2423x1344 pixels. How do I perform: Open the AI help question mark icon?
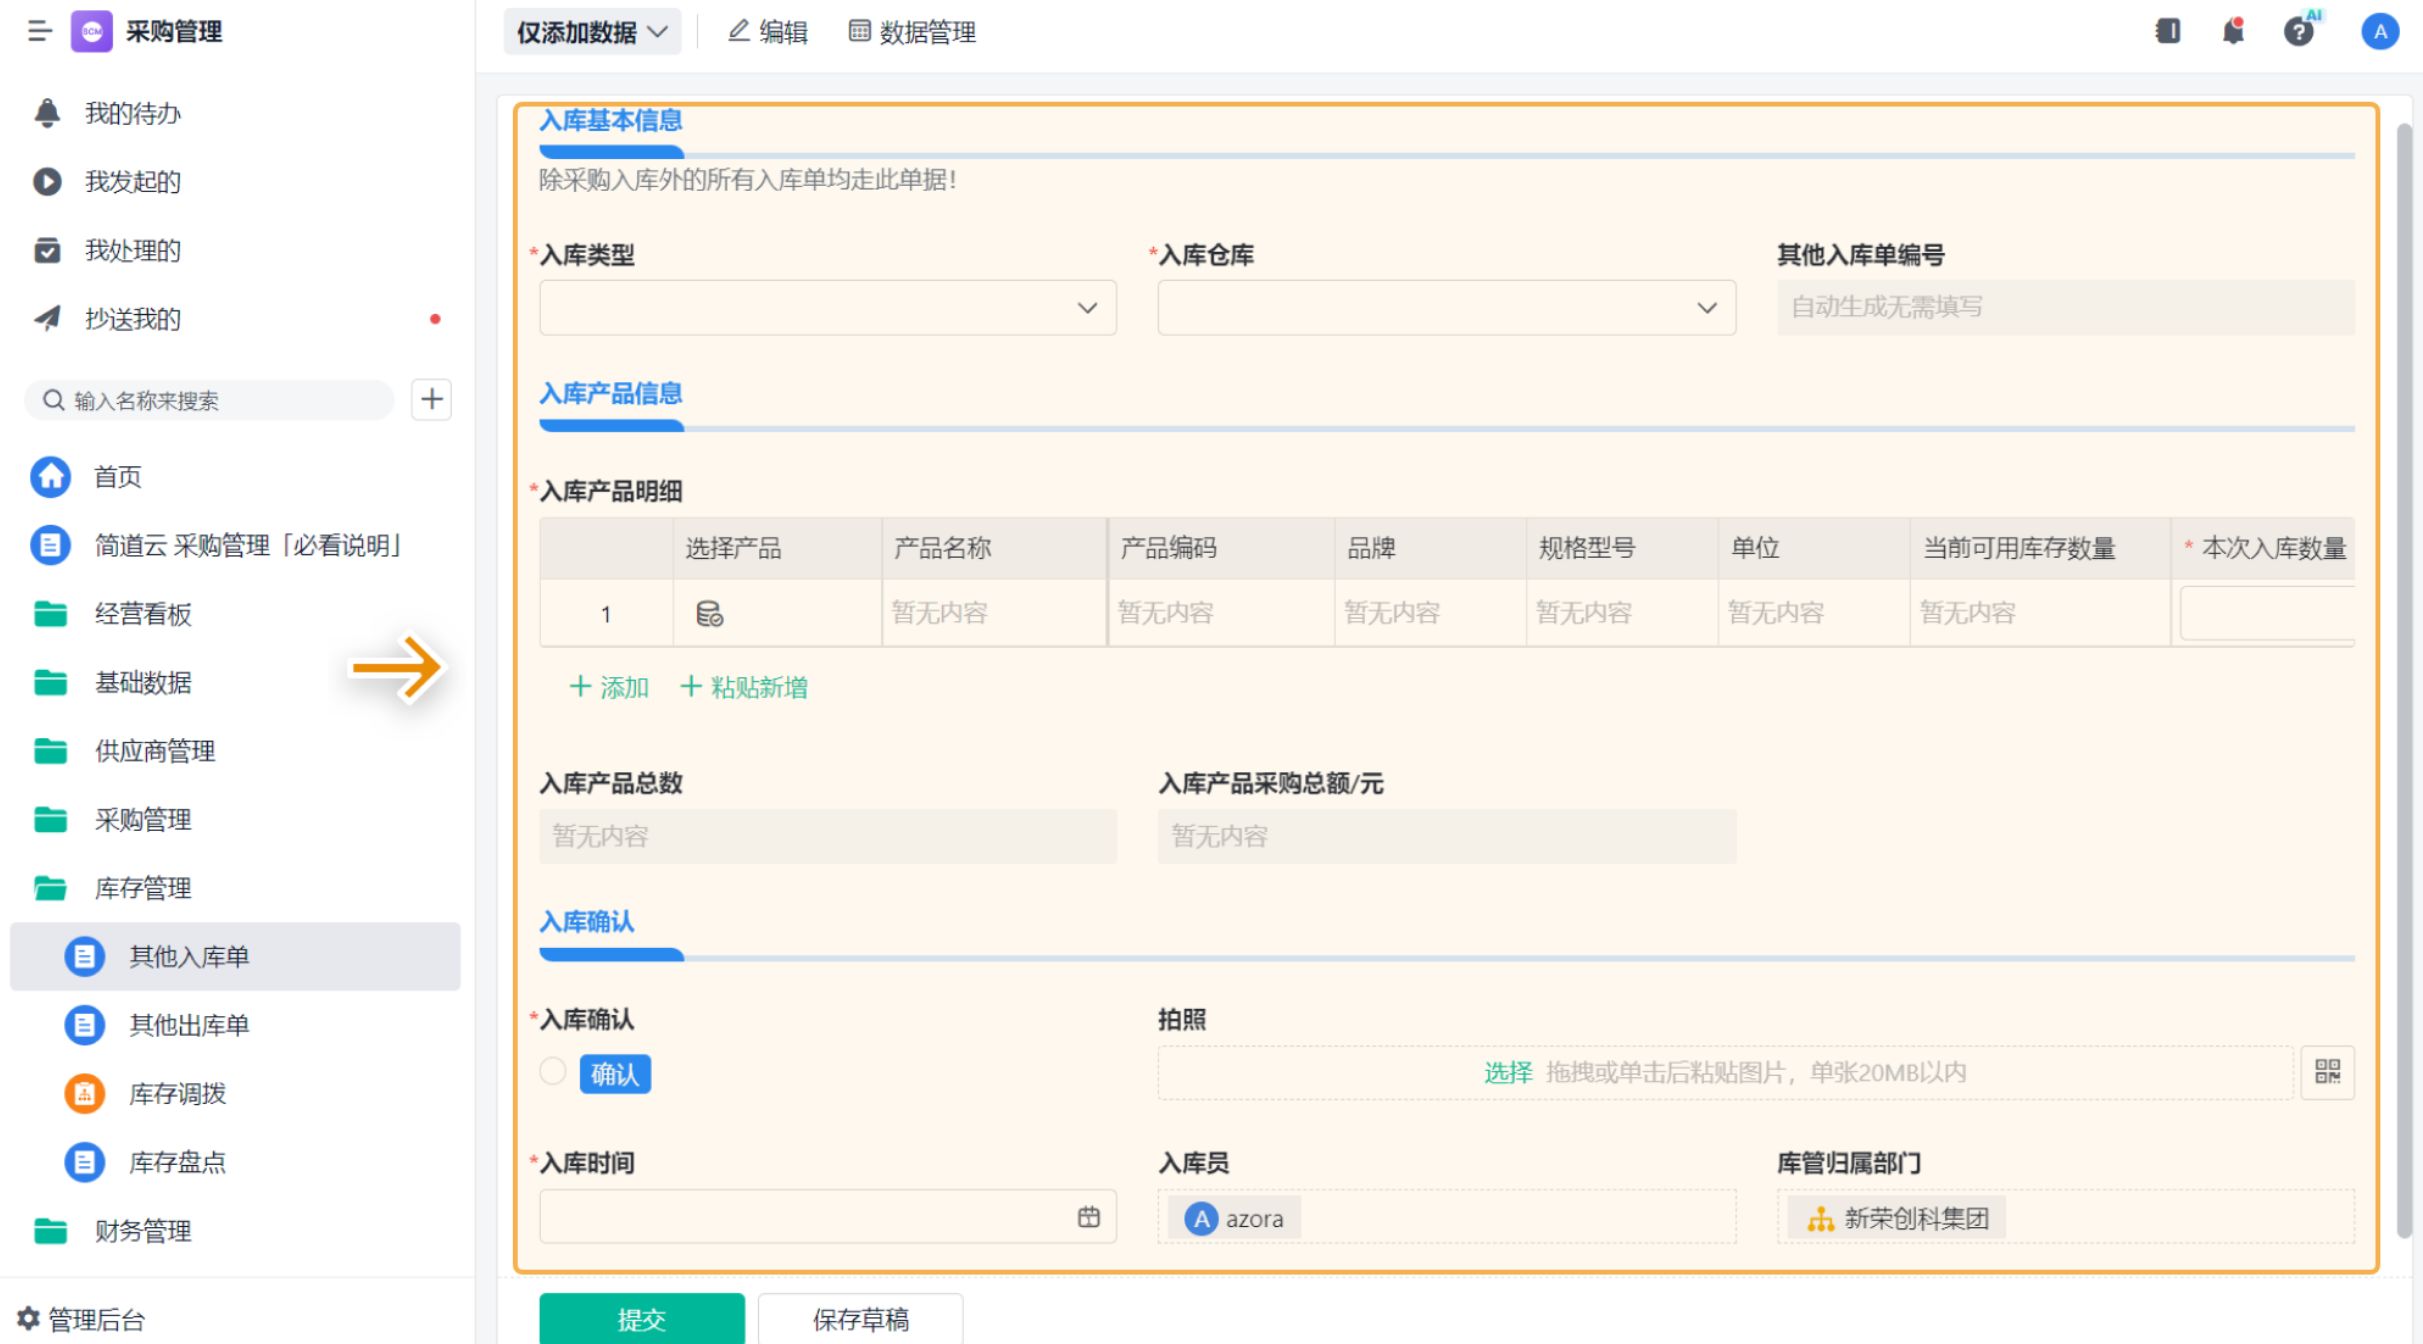[2298, 32]
